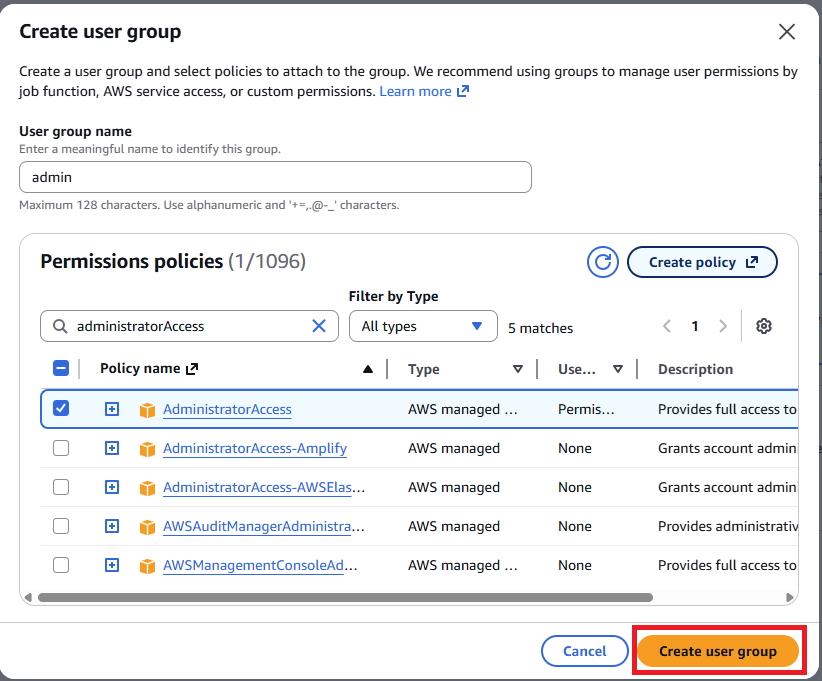Sort ascending by Policy name arrow

coord(368,369)
